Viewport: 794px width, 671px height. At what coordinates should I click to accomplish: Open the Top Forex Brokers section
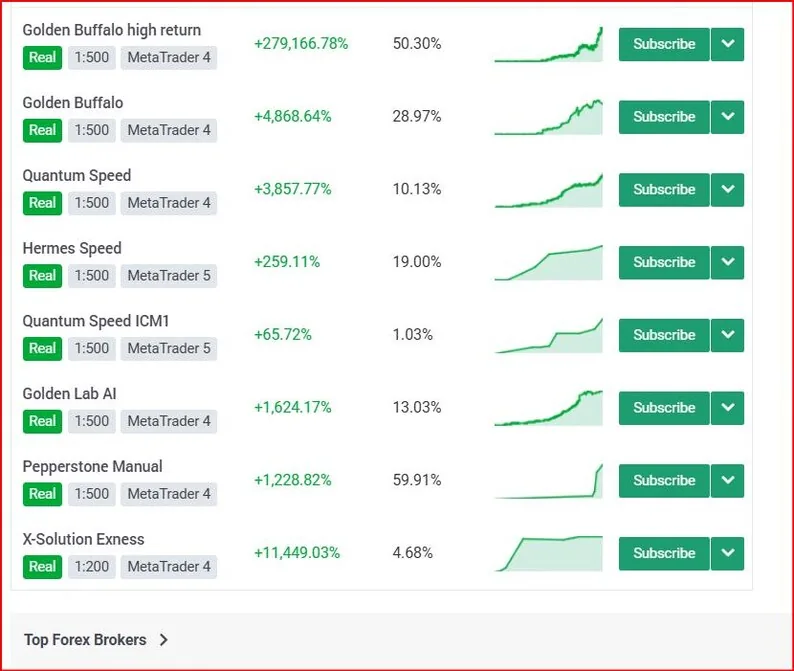pos(85,640)
